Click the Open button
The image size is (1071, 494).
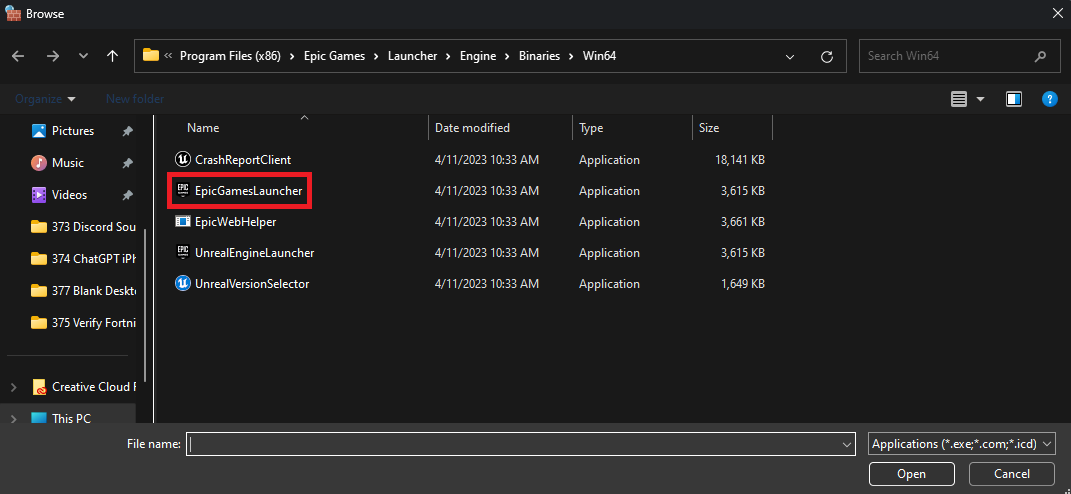(911, 474)
